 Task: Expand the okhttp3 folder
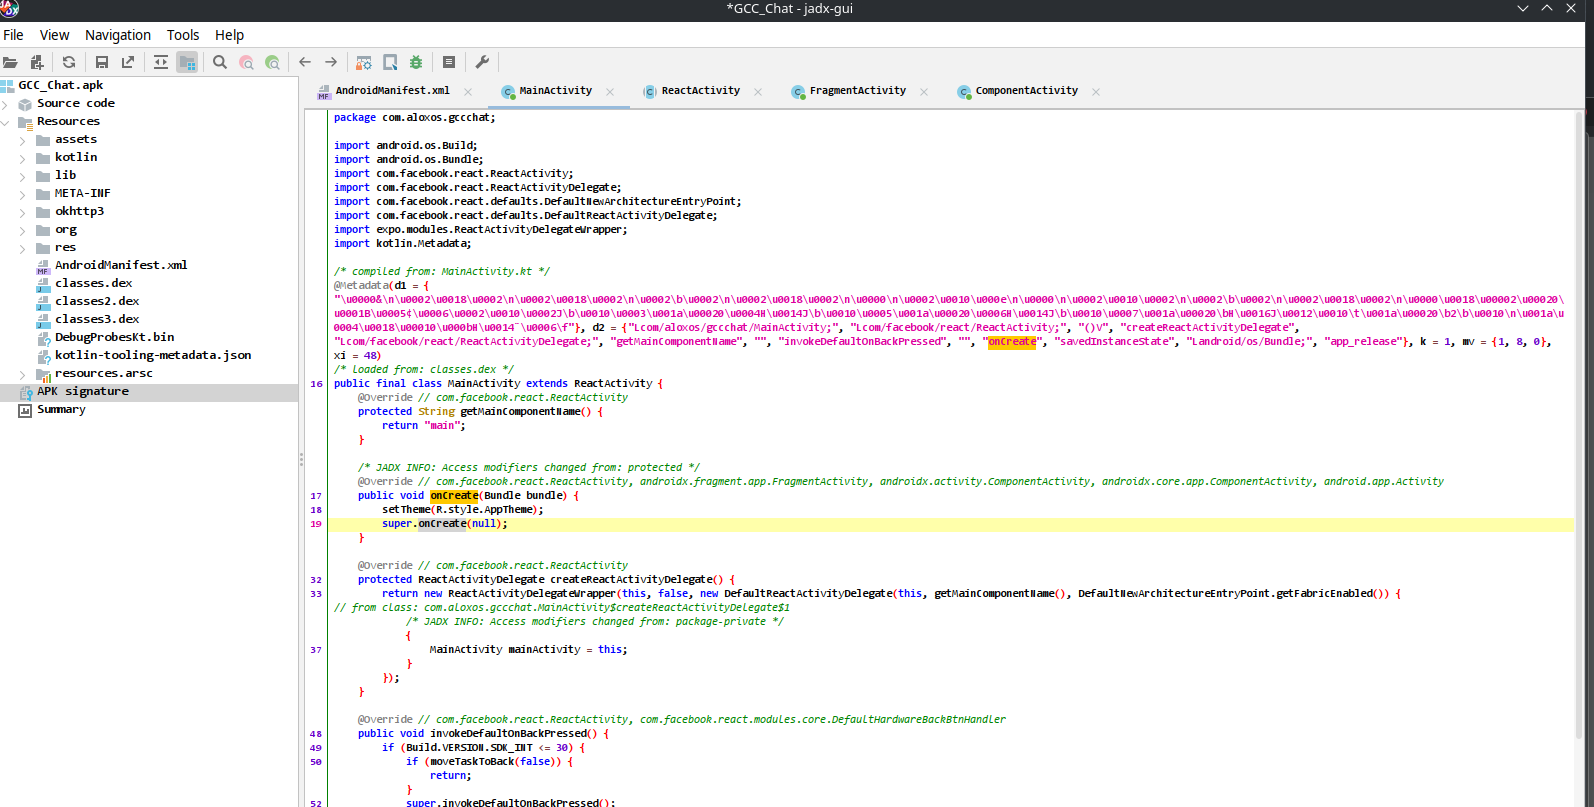pyautogui.click(x=23, y=212)
